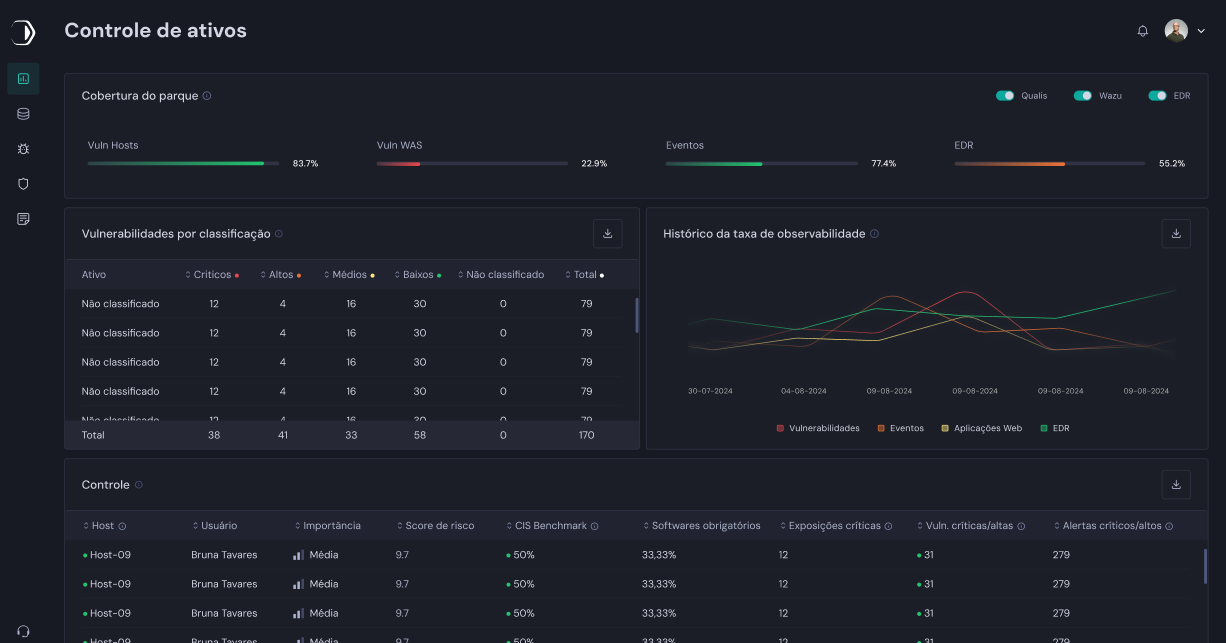Switch off the EDR toggle
Viewport: 1226px width, 643px height.
(1157, 96)
